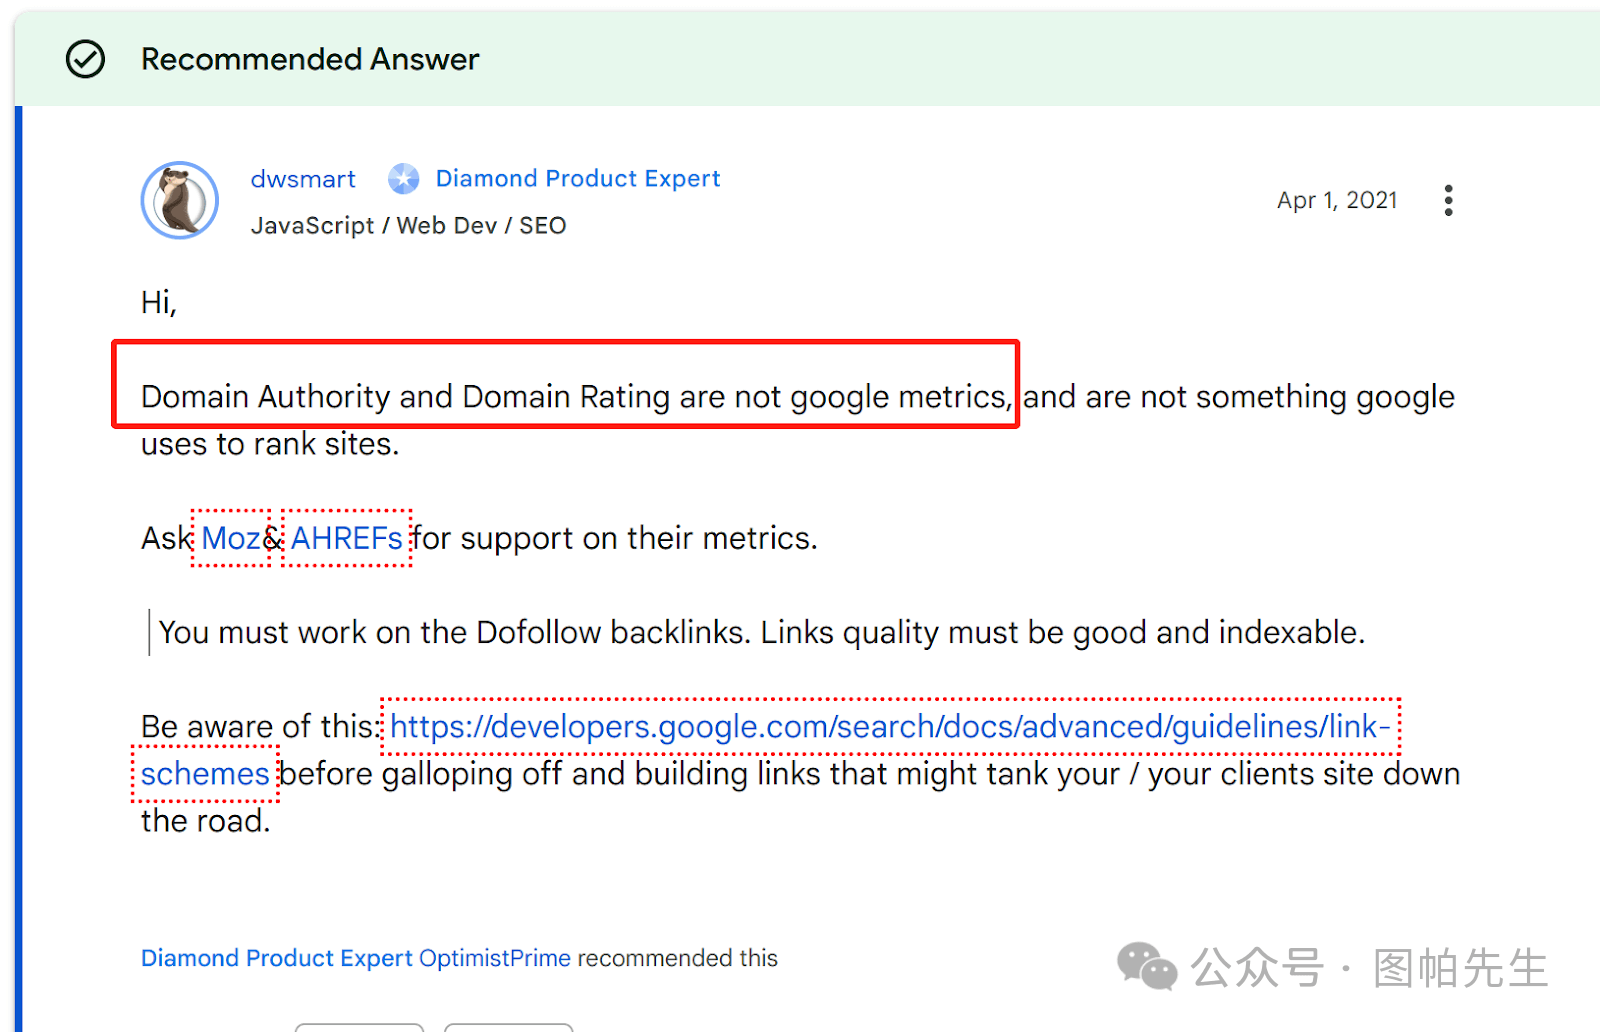Click the diamond badge icon beside dwsmart

coord(403,179)
